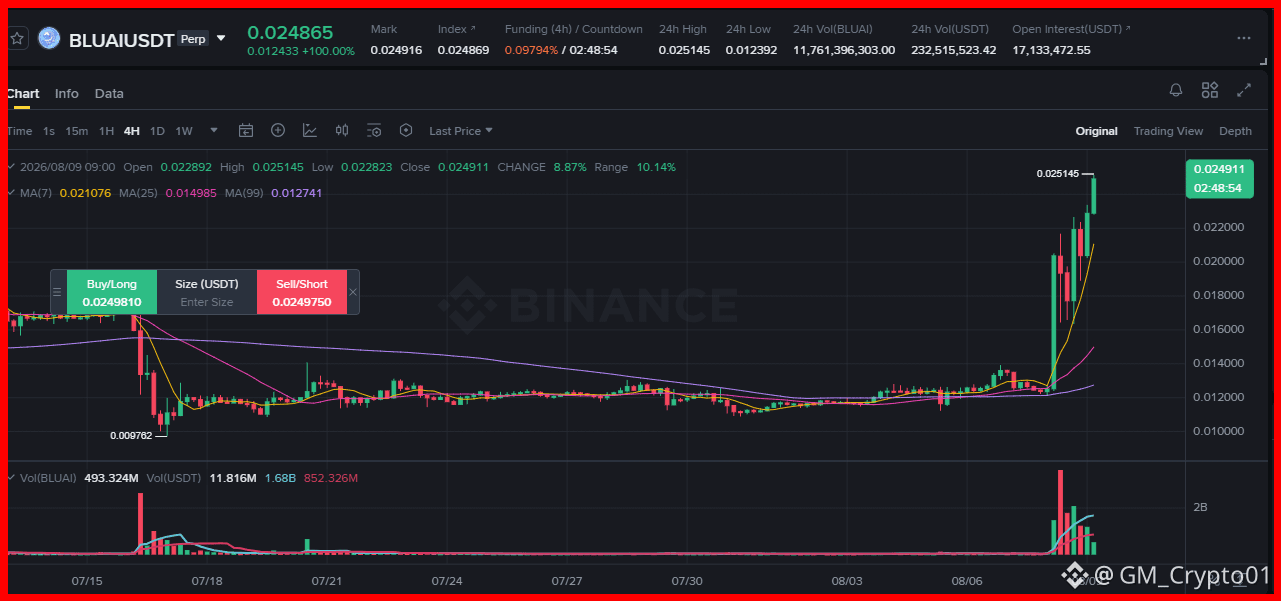Click the Funding (4h) / Countdown label
Image resolution: width=1281 pixels, height=601 pixels.
point(574,29)
